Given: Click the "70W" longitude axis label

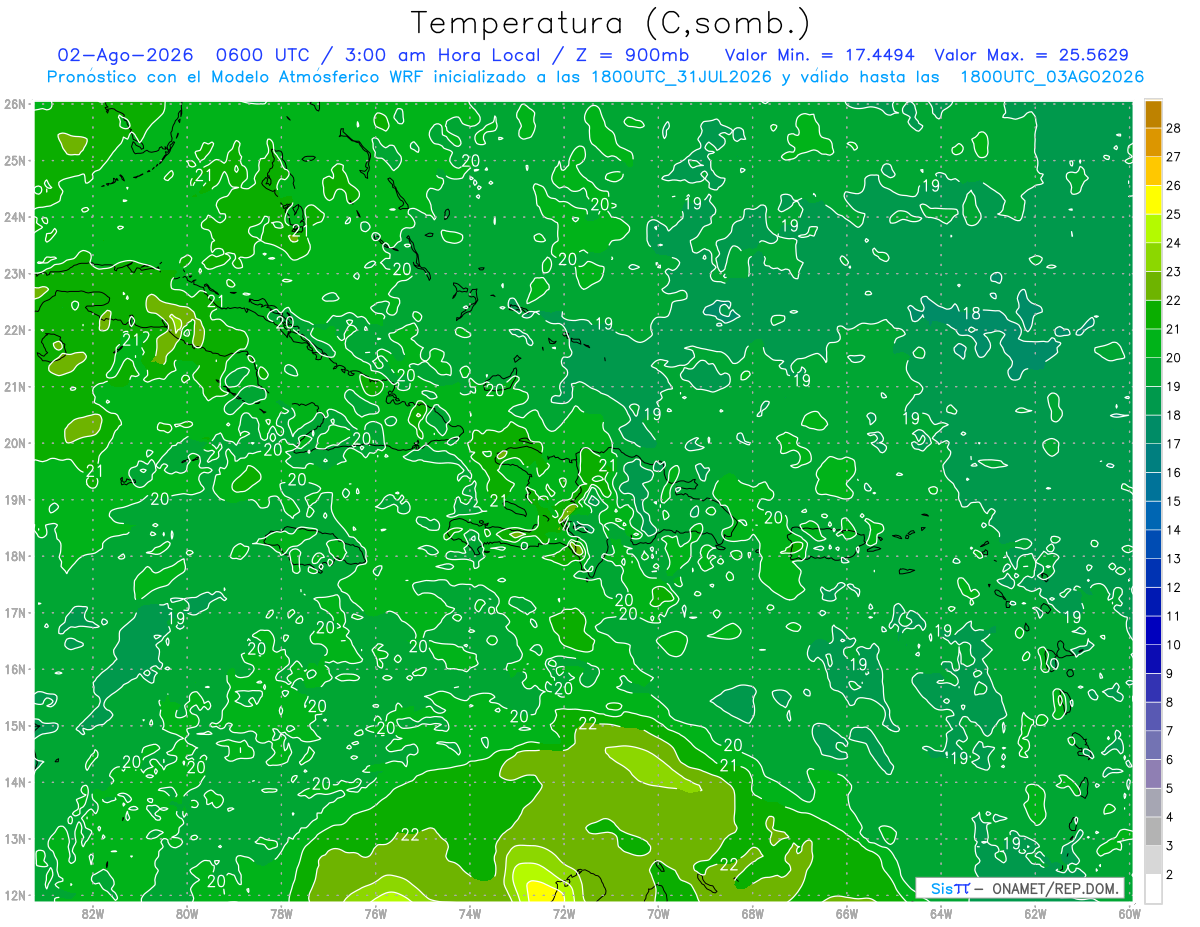Looking at the screenshot, I should tap(658, 913).
